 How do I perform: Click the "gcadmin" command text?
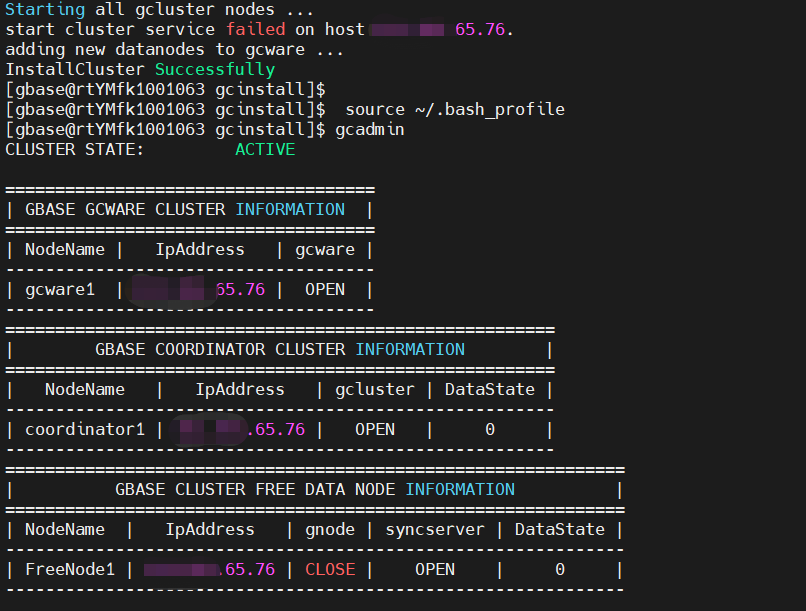pyautogui.click(x=370, y=129)
